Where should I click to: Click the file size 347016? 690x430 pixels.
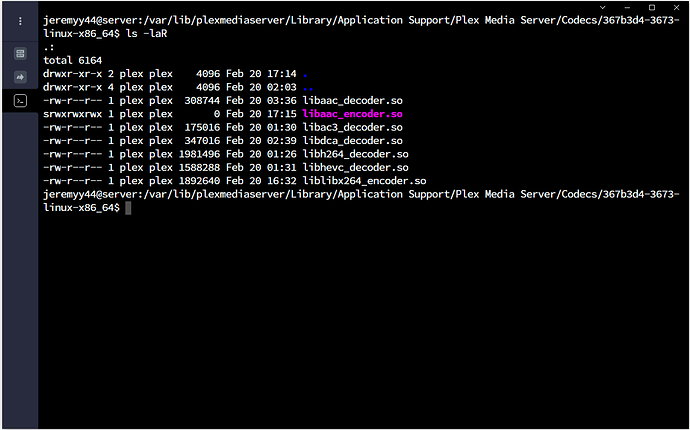pos(202,141)
